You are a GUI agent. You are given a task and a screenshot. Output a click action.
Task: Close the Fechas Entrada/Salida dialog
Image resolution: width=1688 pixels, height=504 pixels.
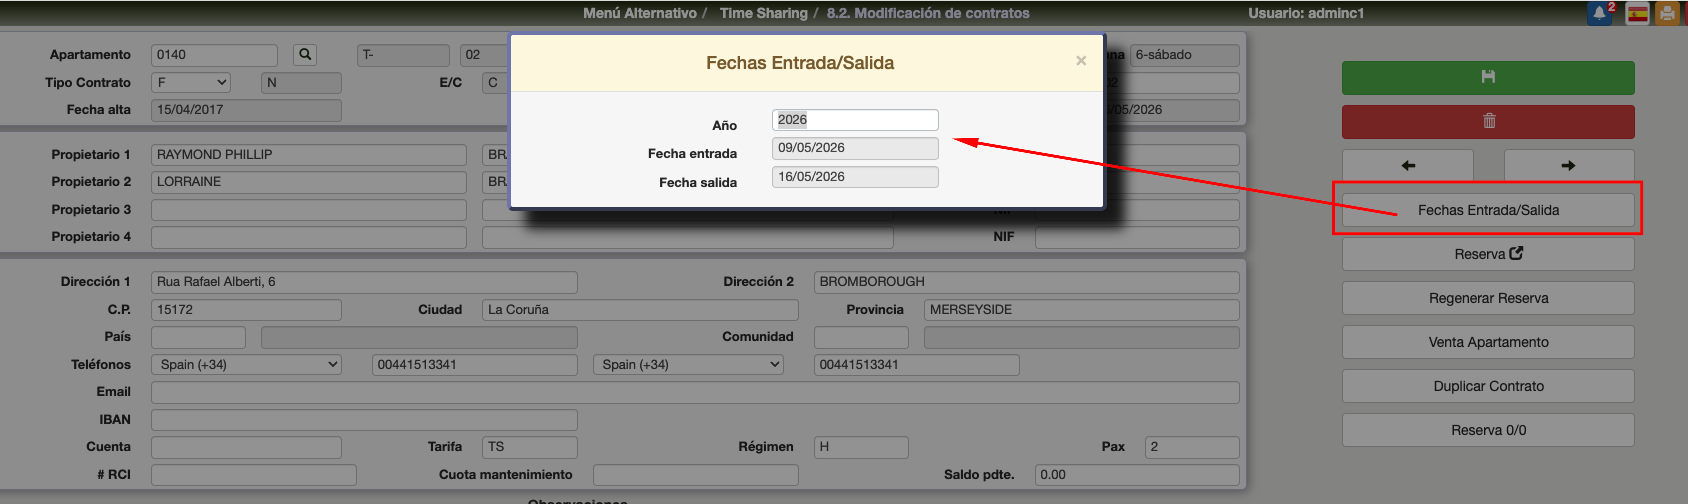1080,61
